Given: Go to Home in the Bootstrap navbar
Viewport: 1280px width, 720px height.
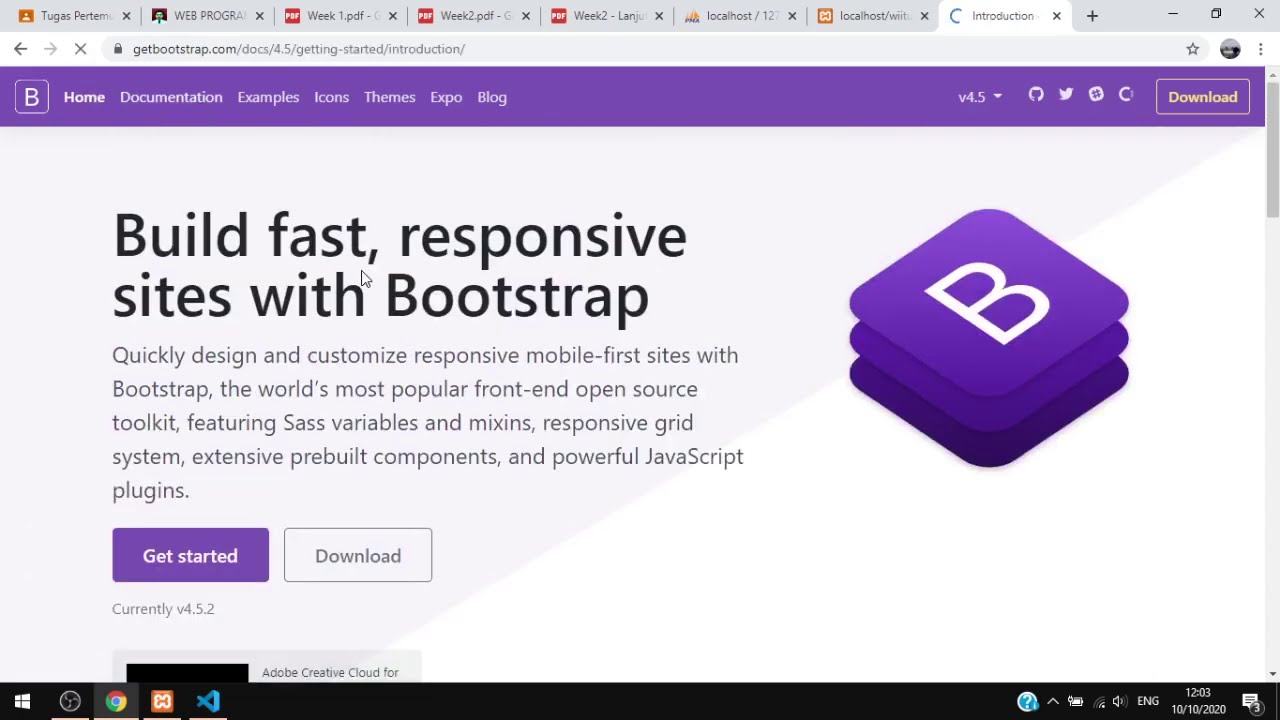Looking at the screenshot, I should click(84, 97).
